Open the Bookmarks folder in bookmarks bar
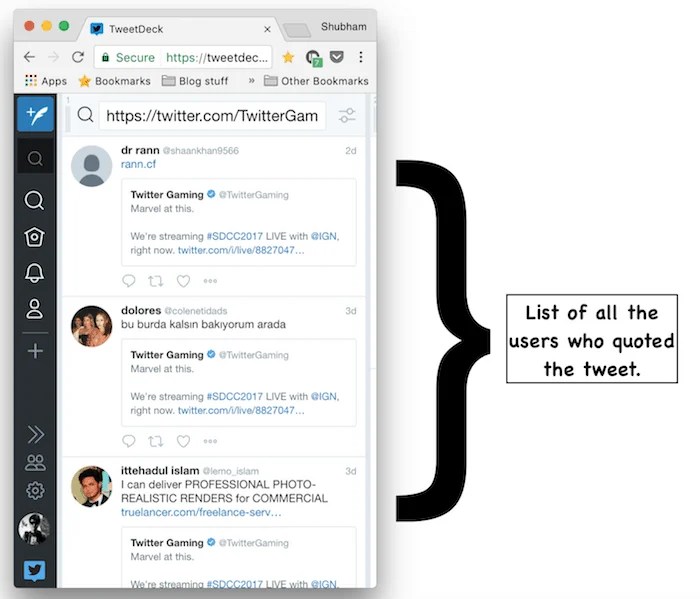Viewport: 700px width, 599px height. coord(114,81)
